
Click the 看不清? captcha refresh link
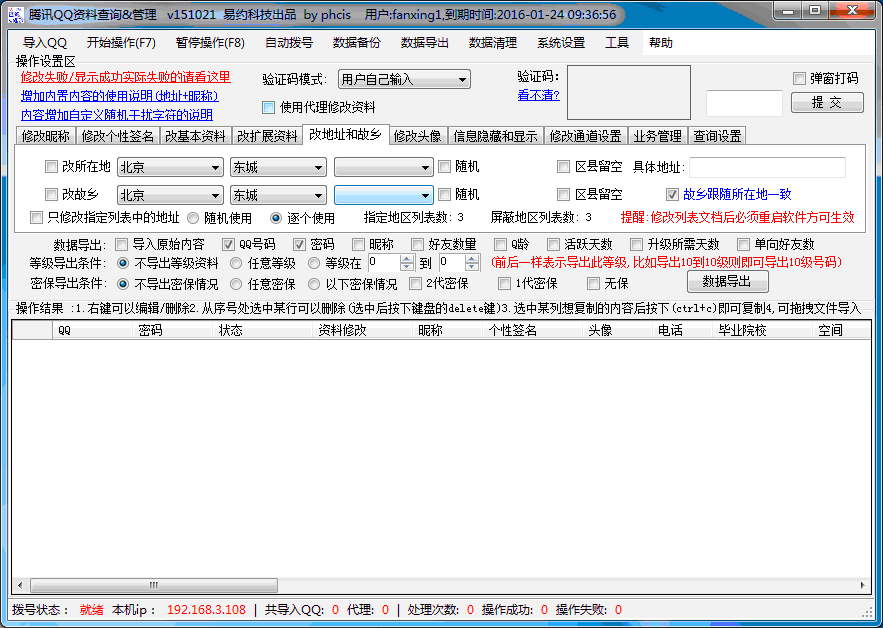tap(538, 95)
